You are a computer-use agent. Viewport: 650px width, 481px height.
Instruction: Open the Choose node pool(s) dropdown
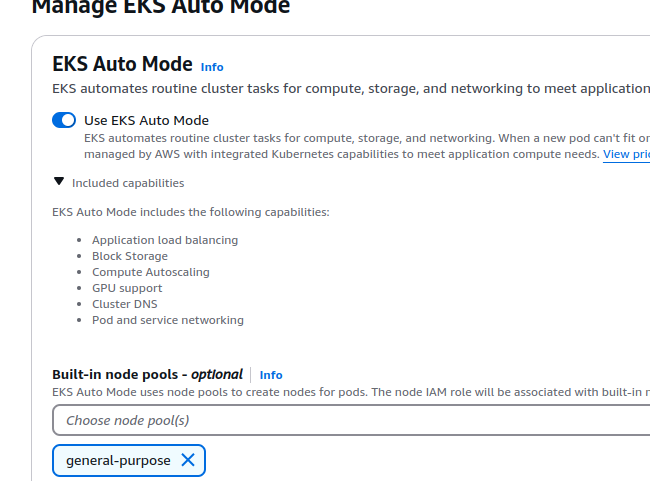(x=351, y=420)
